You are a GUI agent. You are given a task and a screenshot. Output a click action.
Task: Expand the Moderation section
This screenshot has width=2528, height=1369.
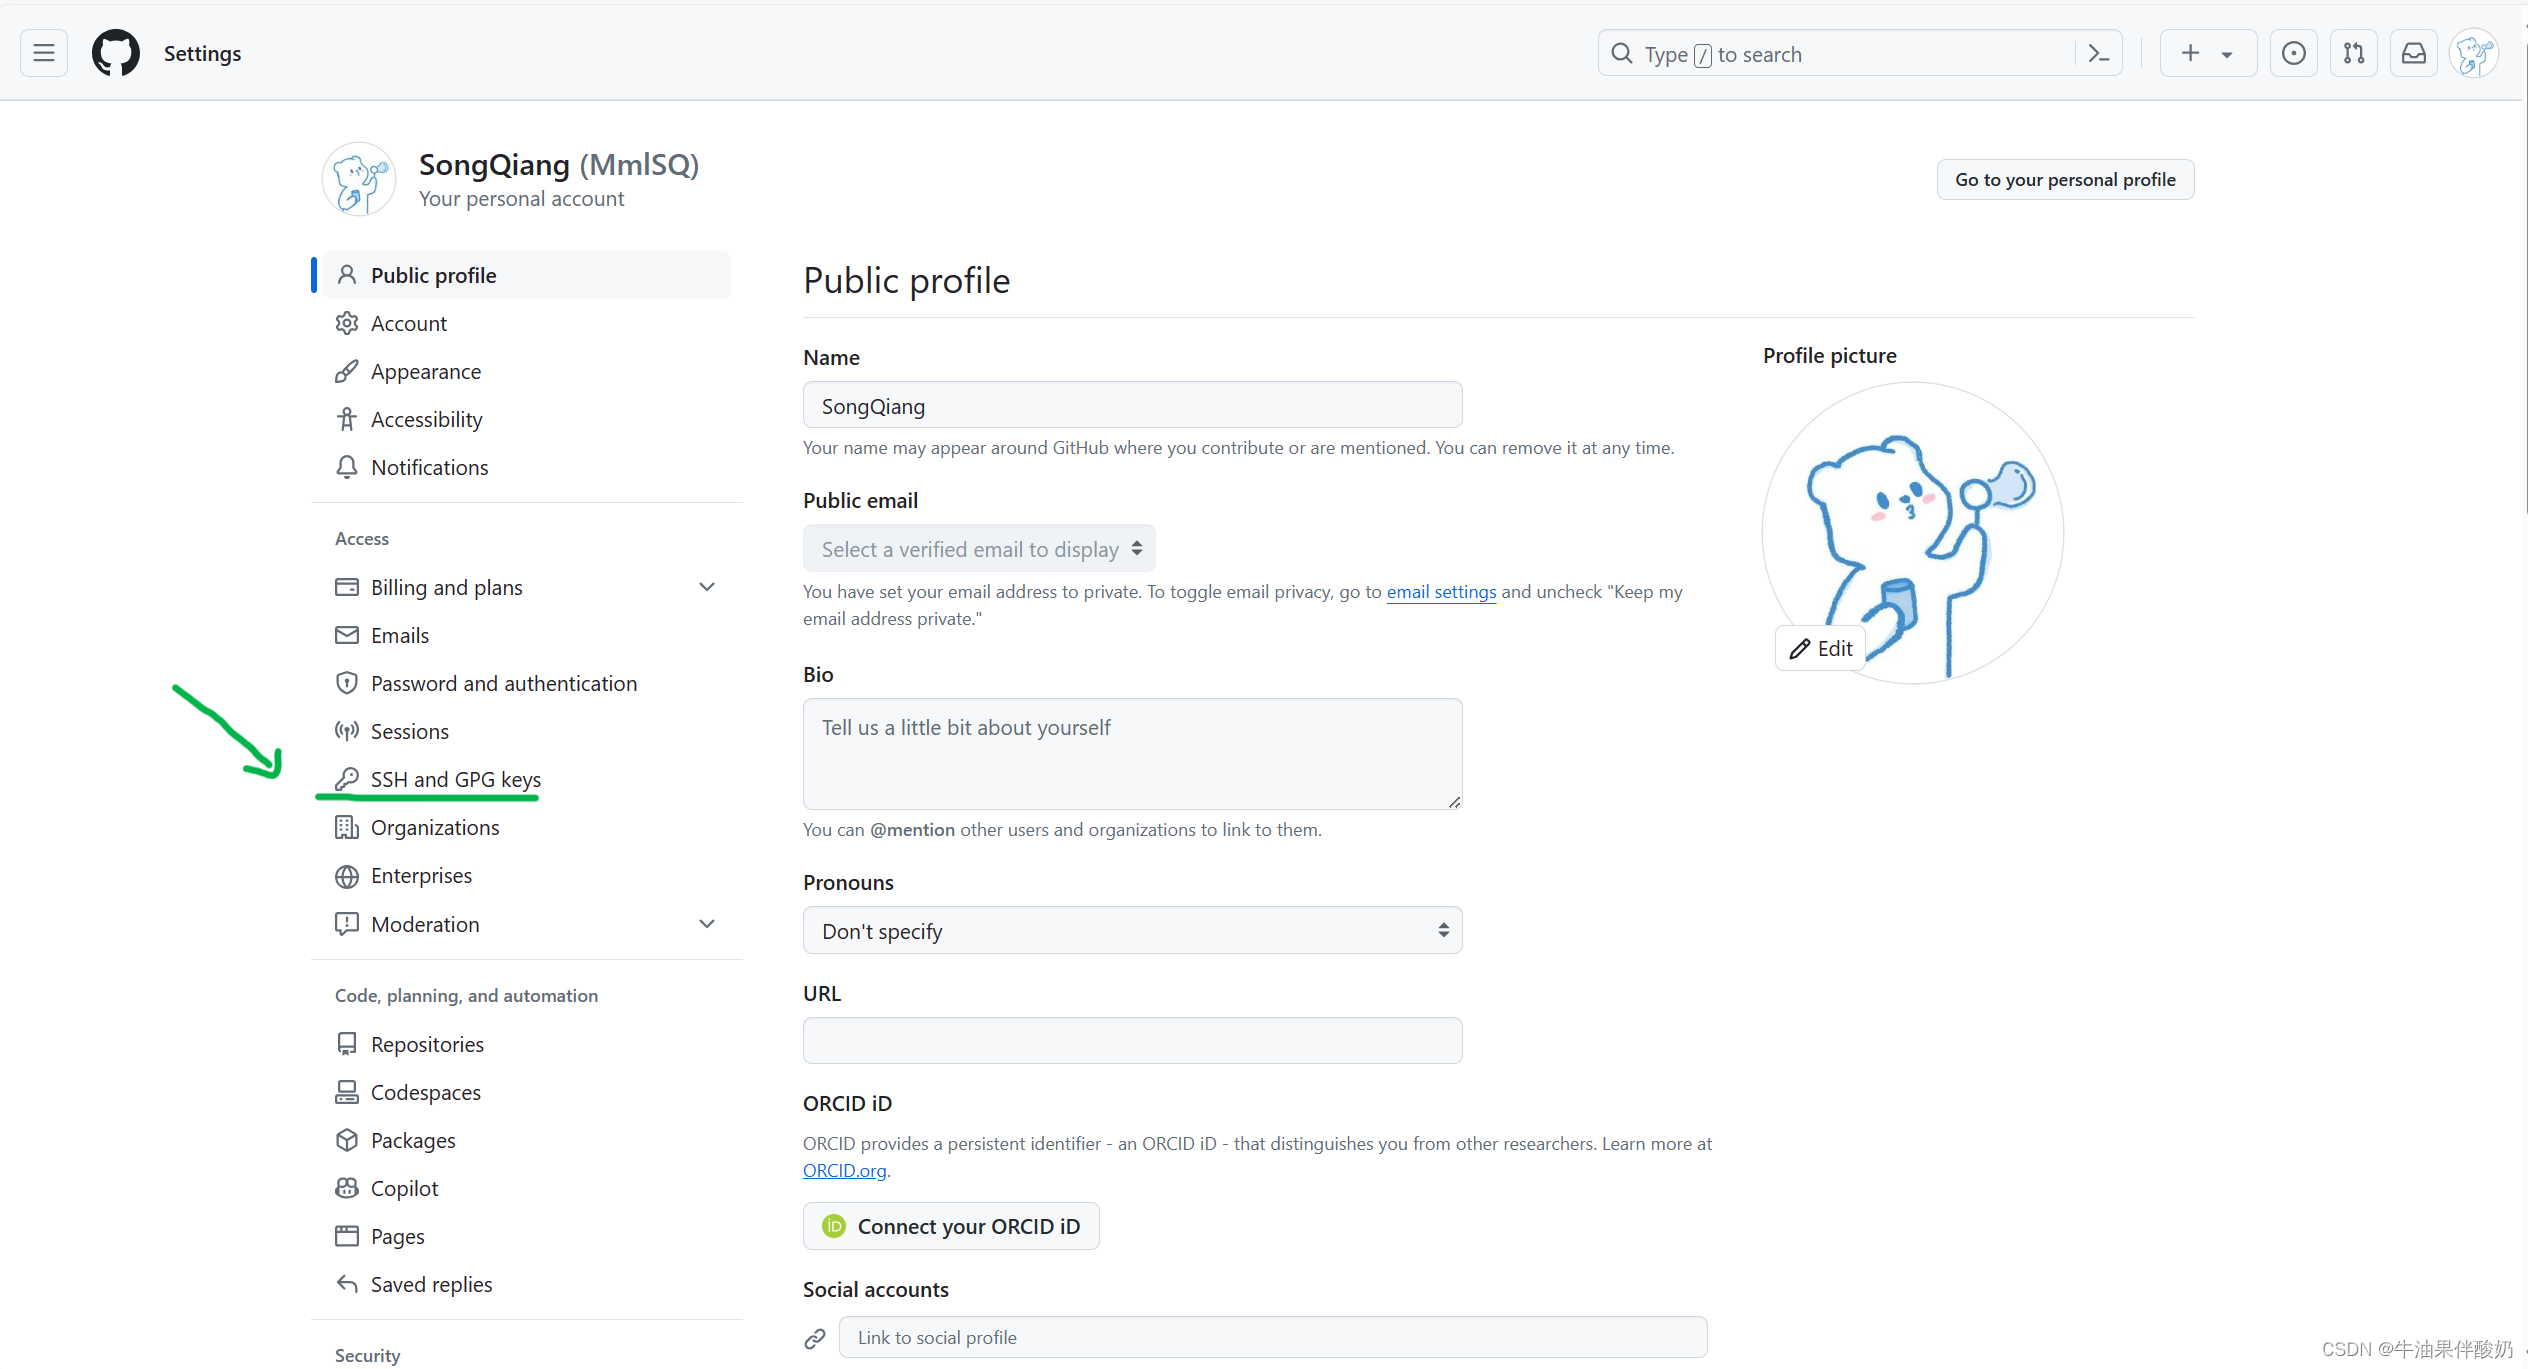706,924
